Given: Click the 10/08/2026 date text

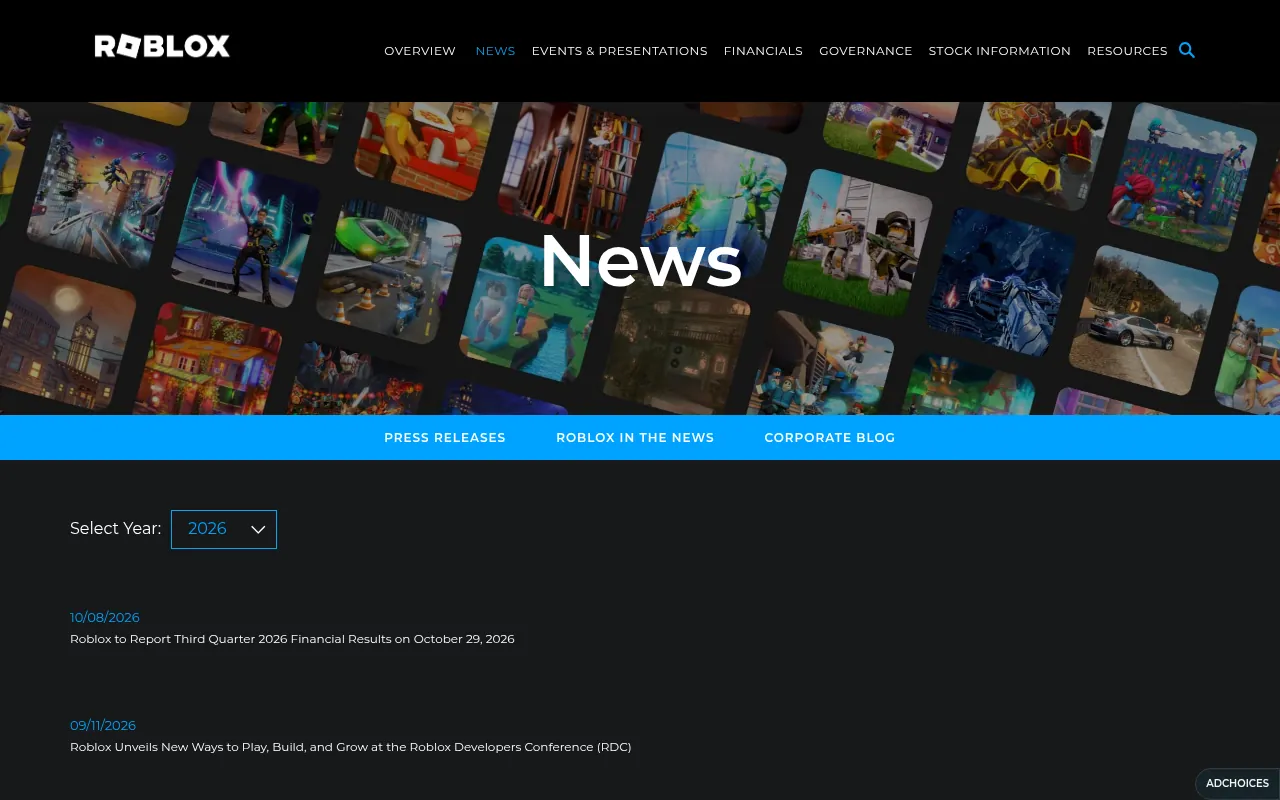Looking at the screenshot, I should click(105, 618).
